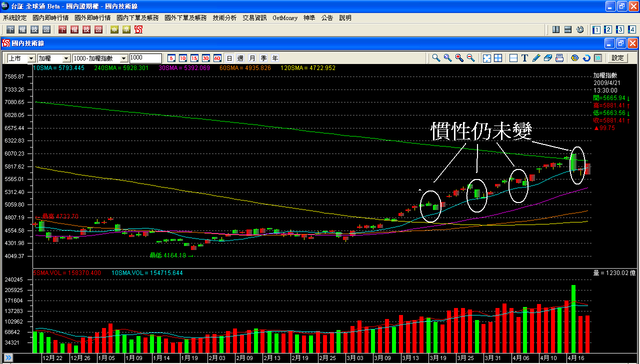Switch chart to weekly 週 period
Viewport: 640px width, 364px height.
(241, 58)
